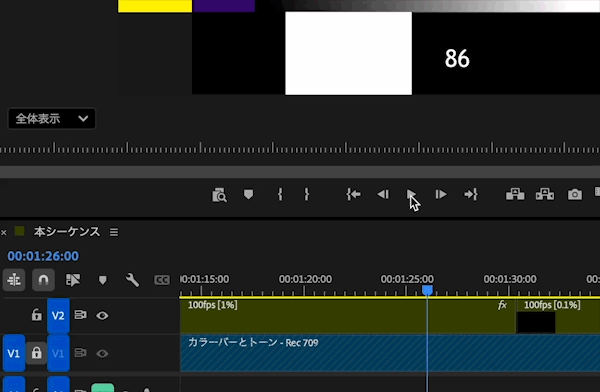
Task: Toggle V2 track targeting
Action: (58, 315)
